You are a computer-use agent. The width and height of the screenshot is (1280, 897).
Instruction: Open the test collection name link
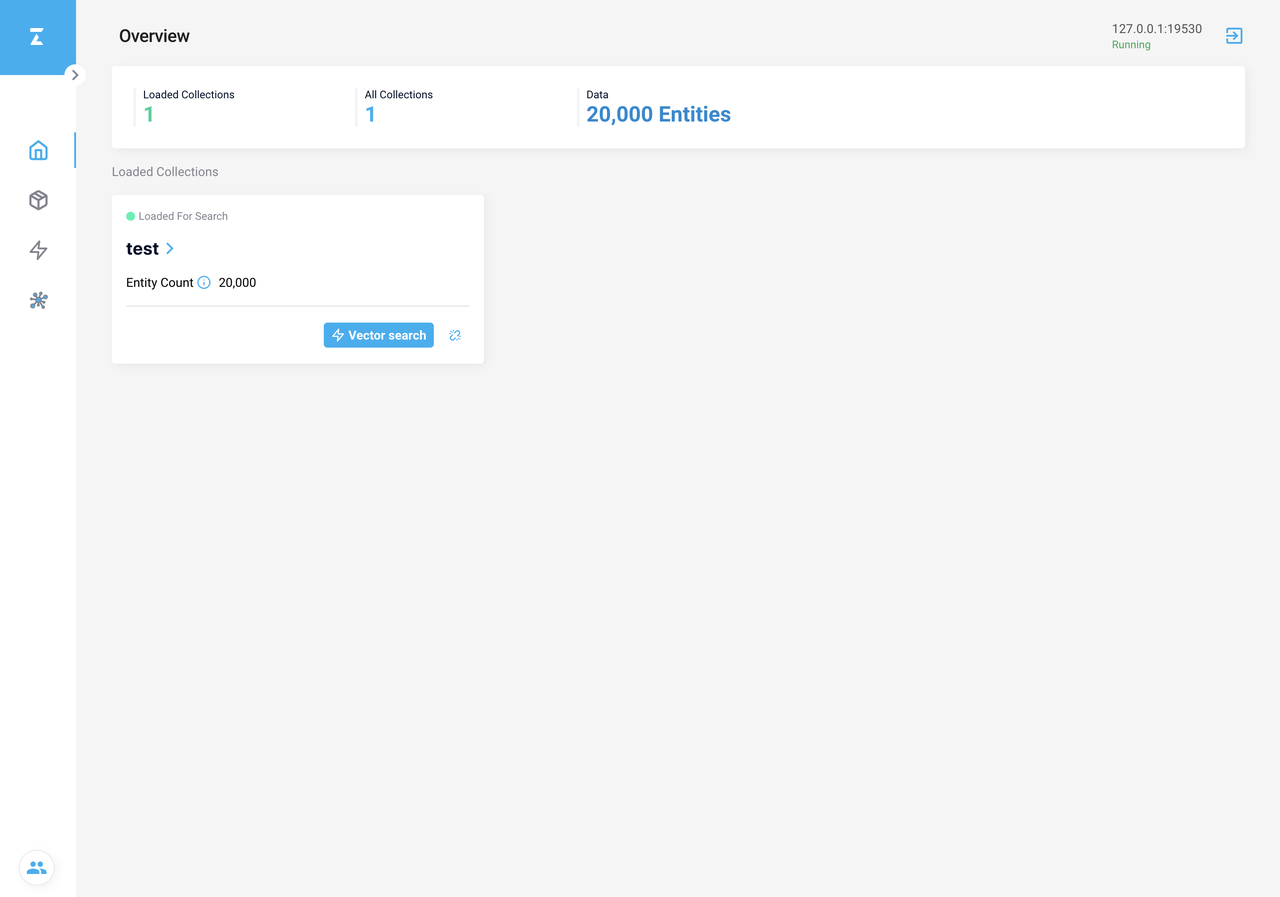(142, 249)
